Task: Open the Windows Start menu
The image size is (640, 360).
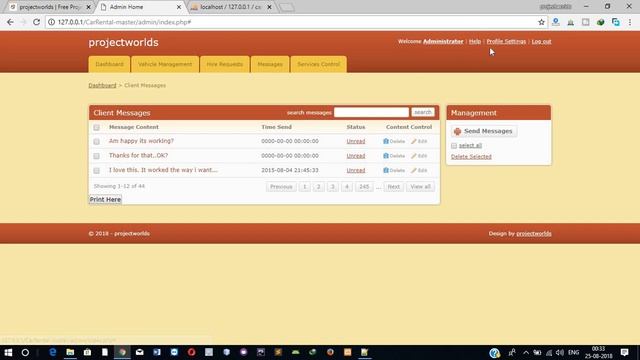Action: click(8, 352)
